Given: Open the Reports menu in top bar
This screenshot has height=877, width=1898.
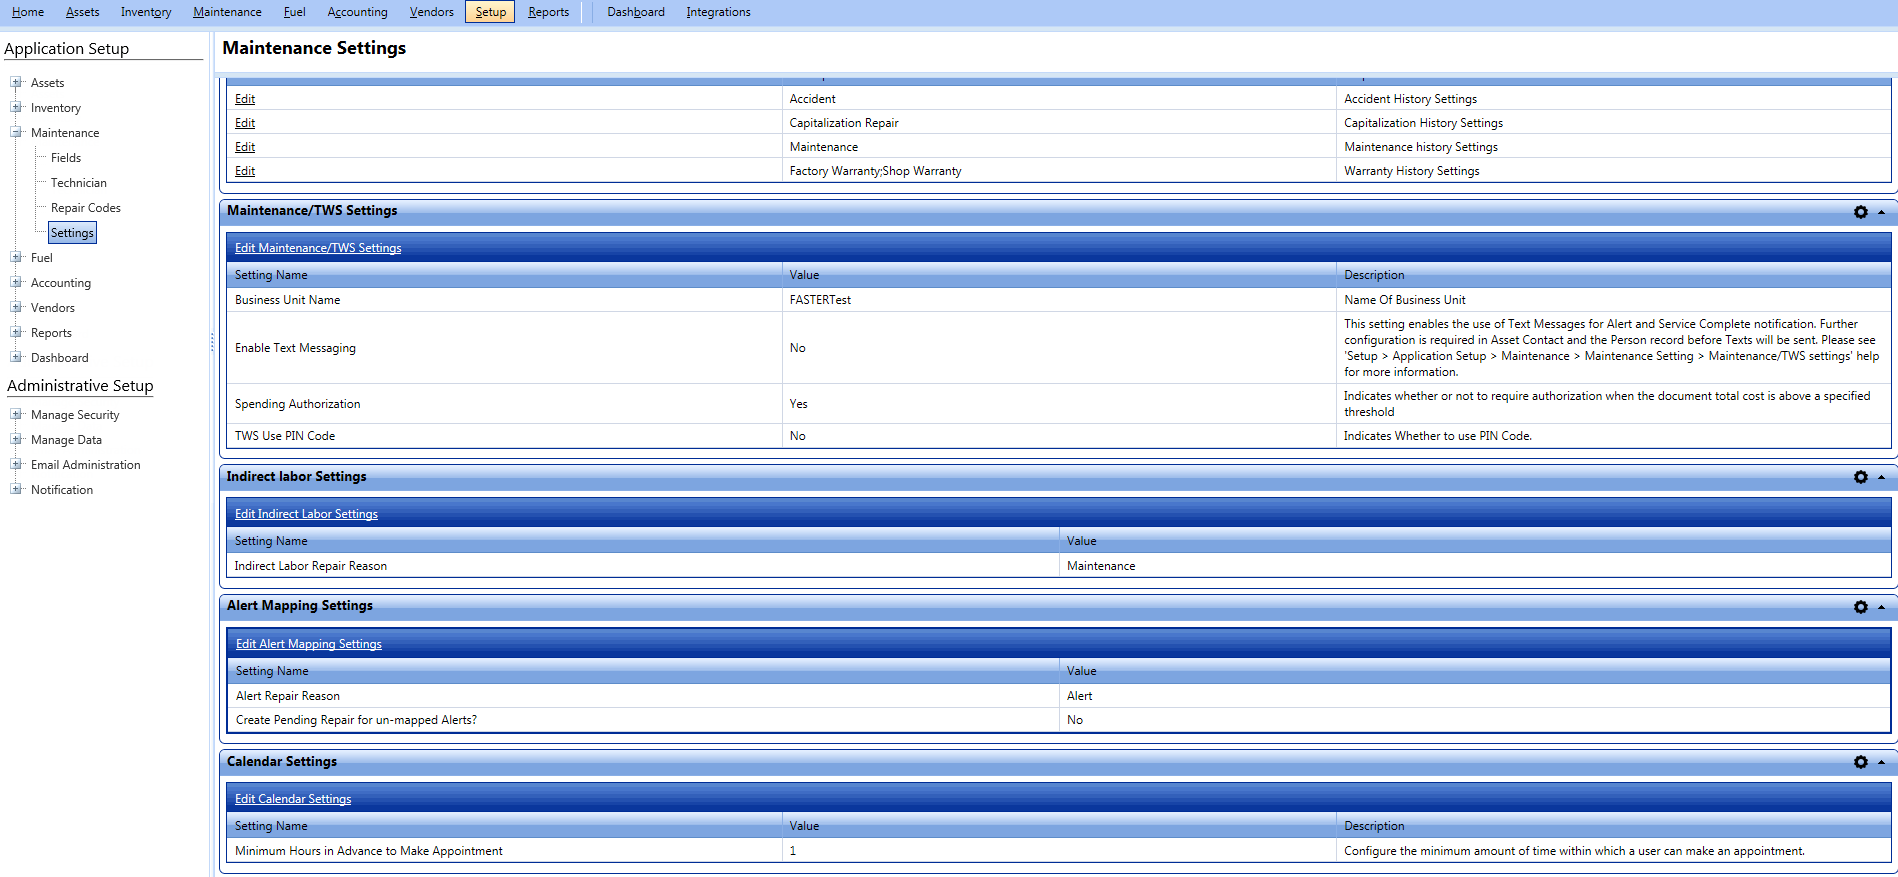Looking at the screenshot, I should (548, 12).
